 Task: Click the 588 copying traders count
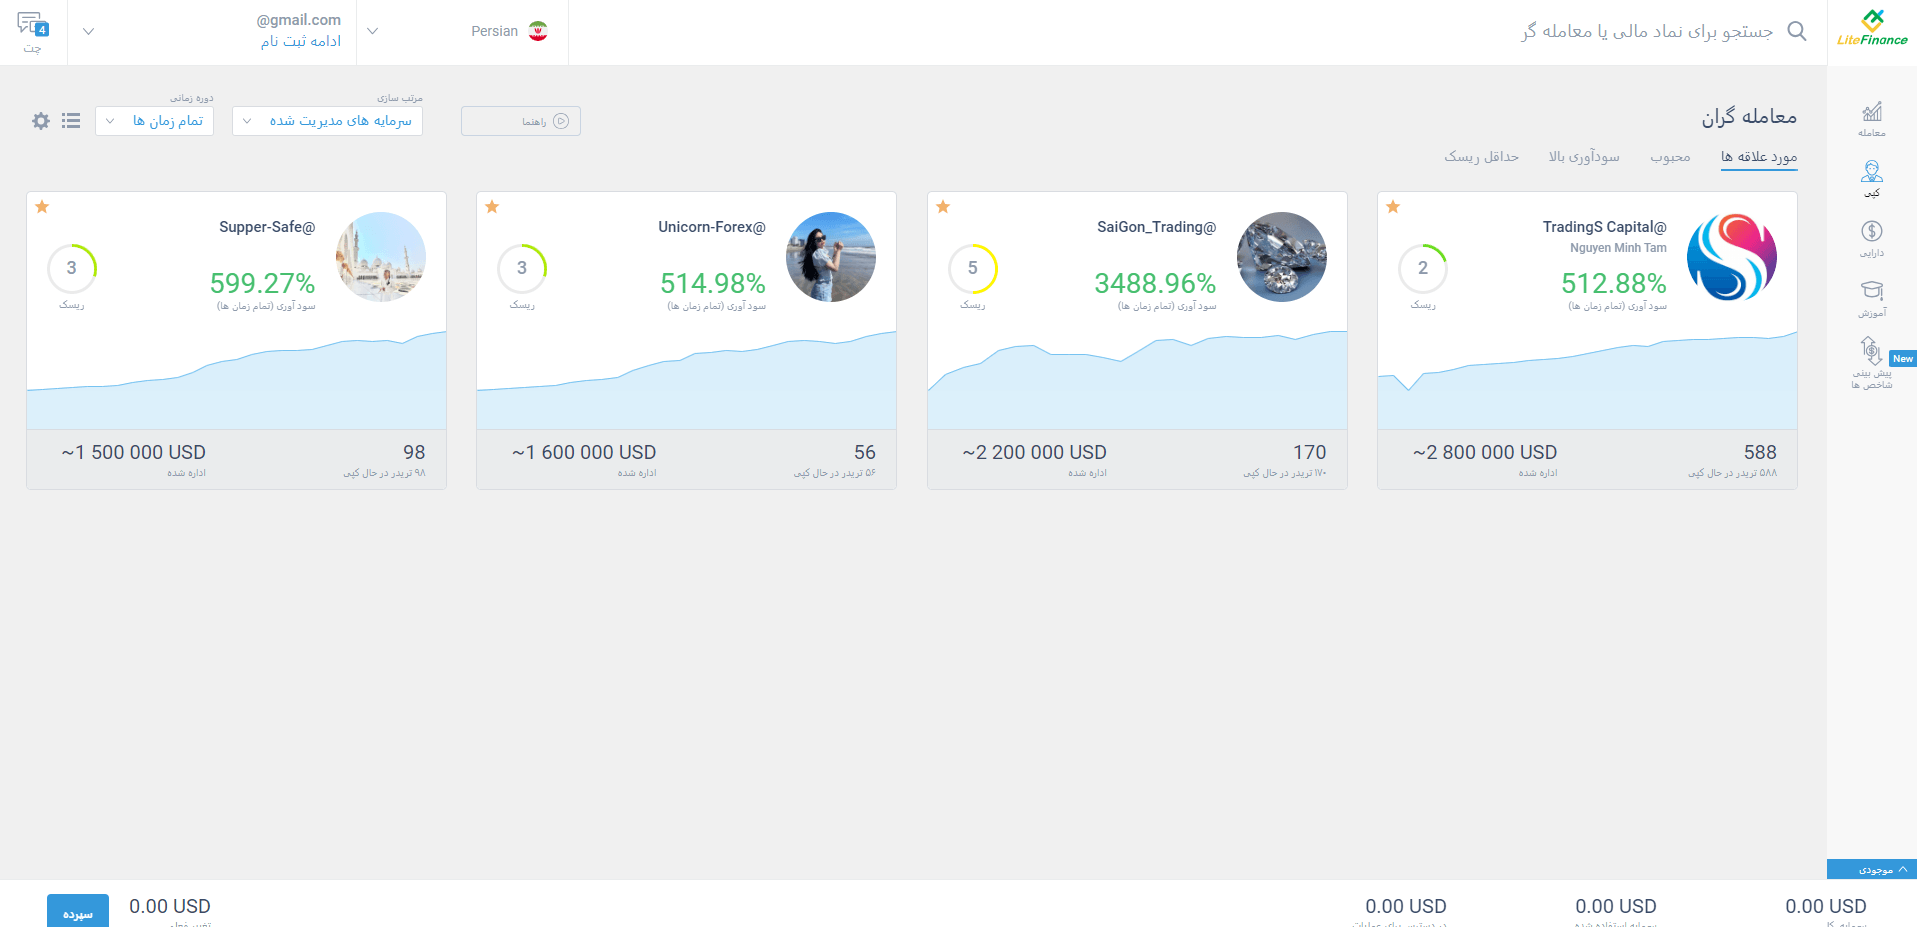click(1760, 452)
